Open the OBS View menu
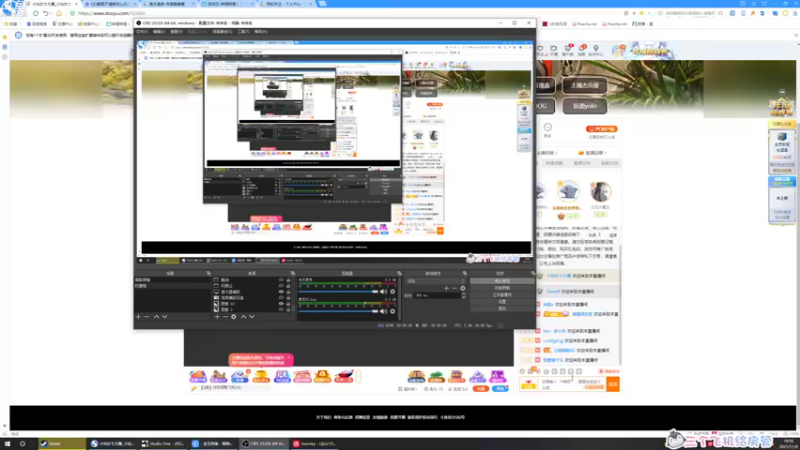This screenshot has width=800, height=450. [177, 32]
